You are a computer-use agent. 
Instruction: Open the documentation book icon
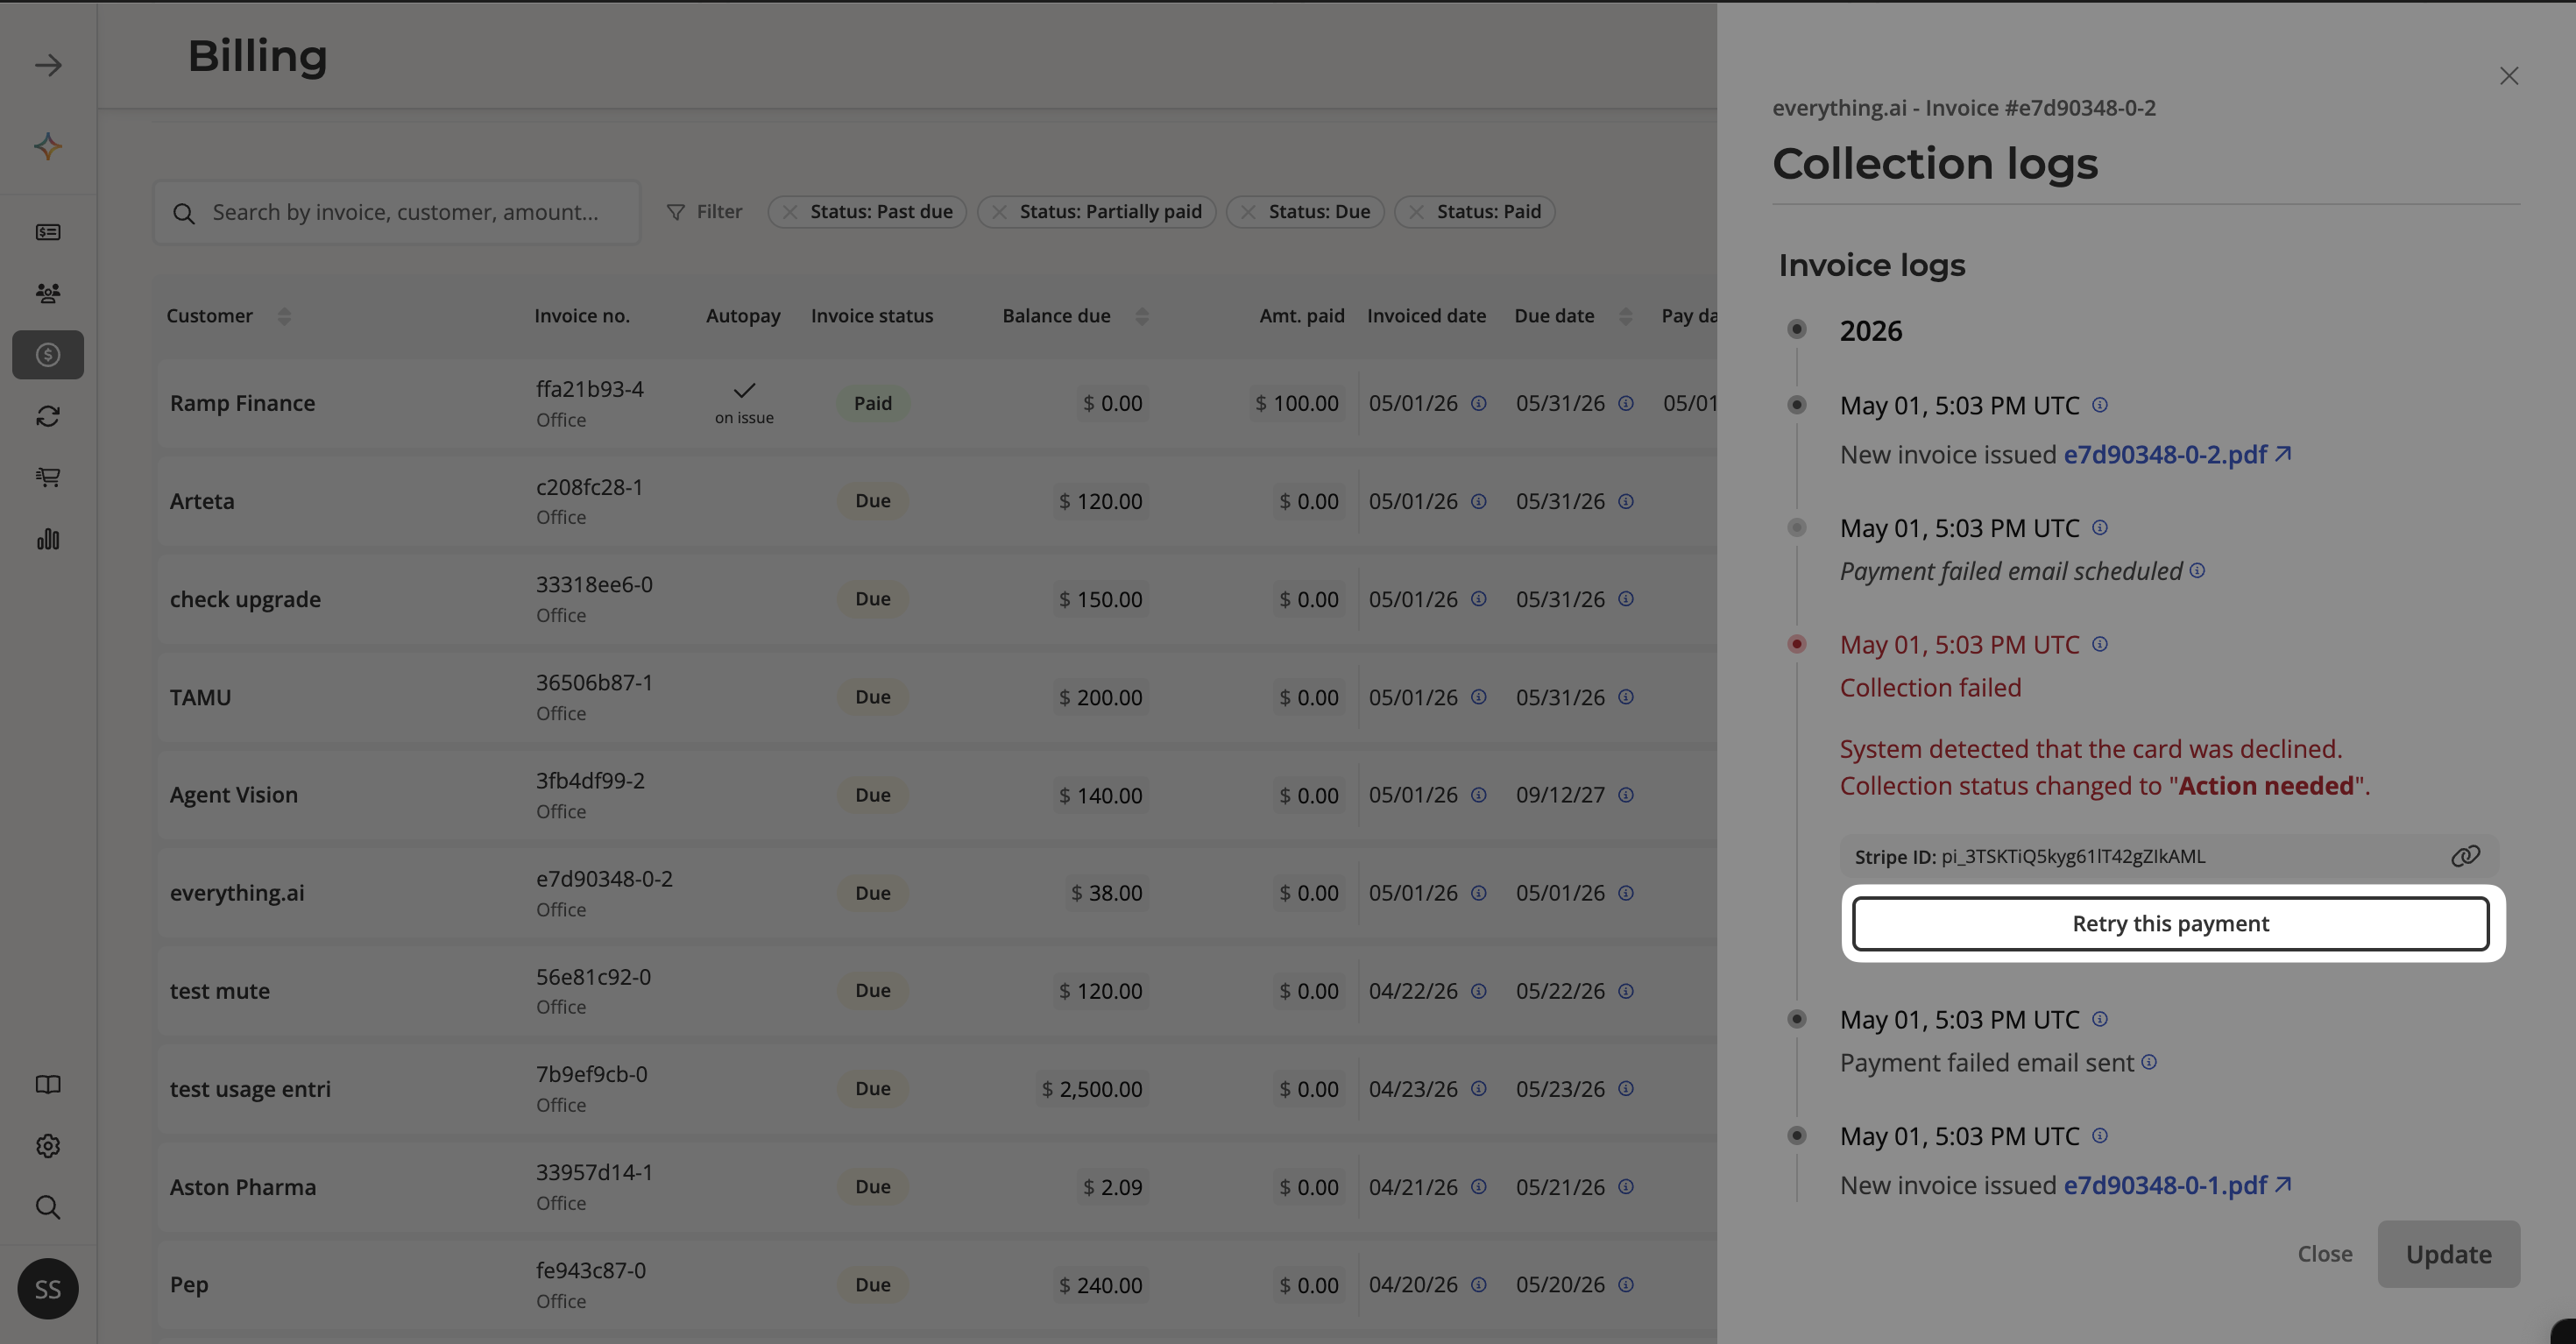48,1085
